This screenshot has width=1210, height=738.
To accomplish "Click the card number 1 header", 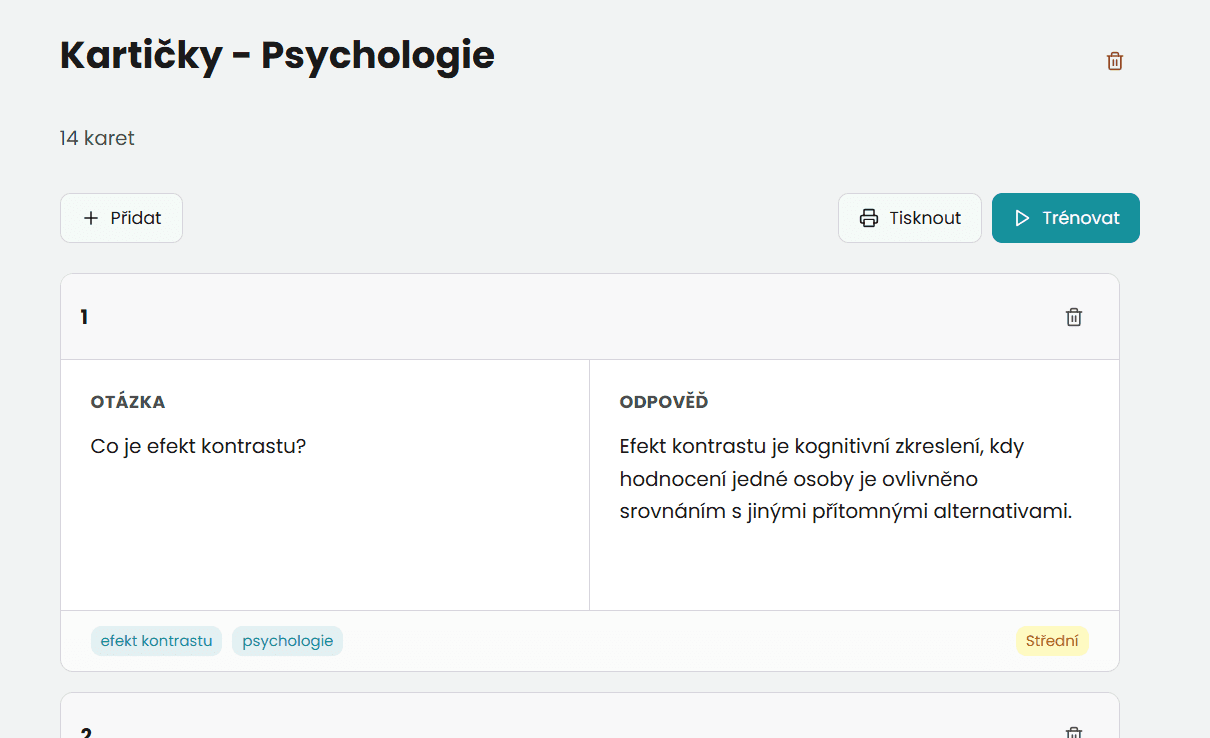I will click(x=84, y=316).
